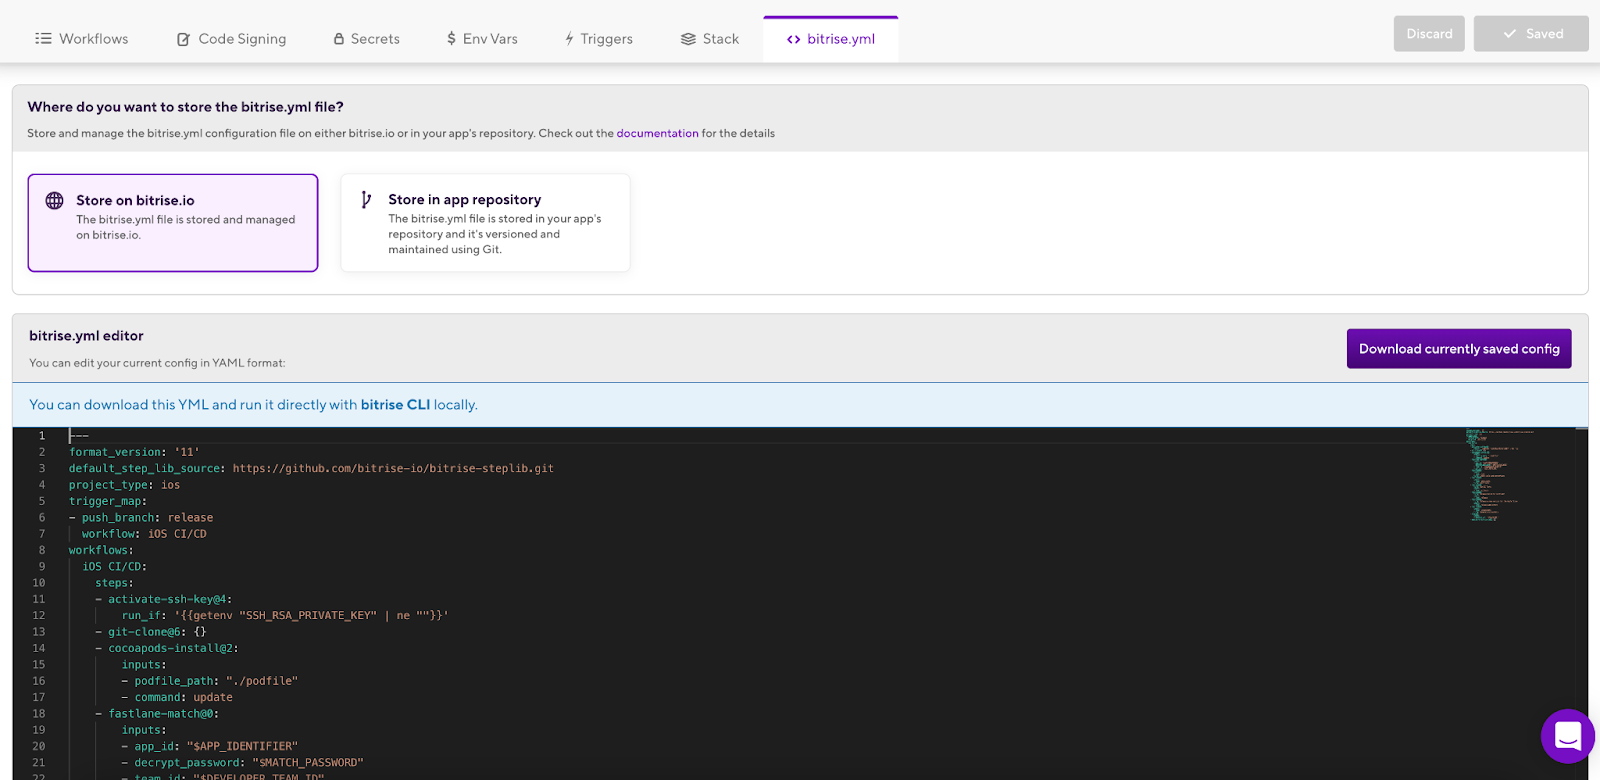The width and height of the screenshot is (1600, 780).
Task: Click the Env Vars dollar icon
Action: (451, 39)
